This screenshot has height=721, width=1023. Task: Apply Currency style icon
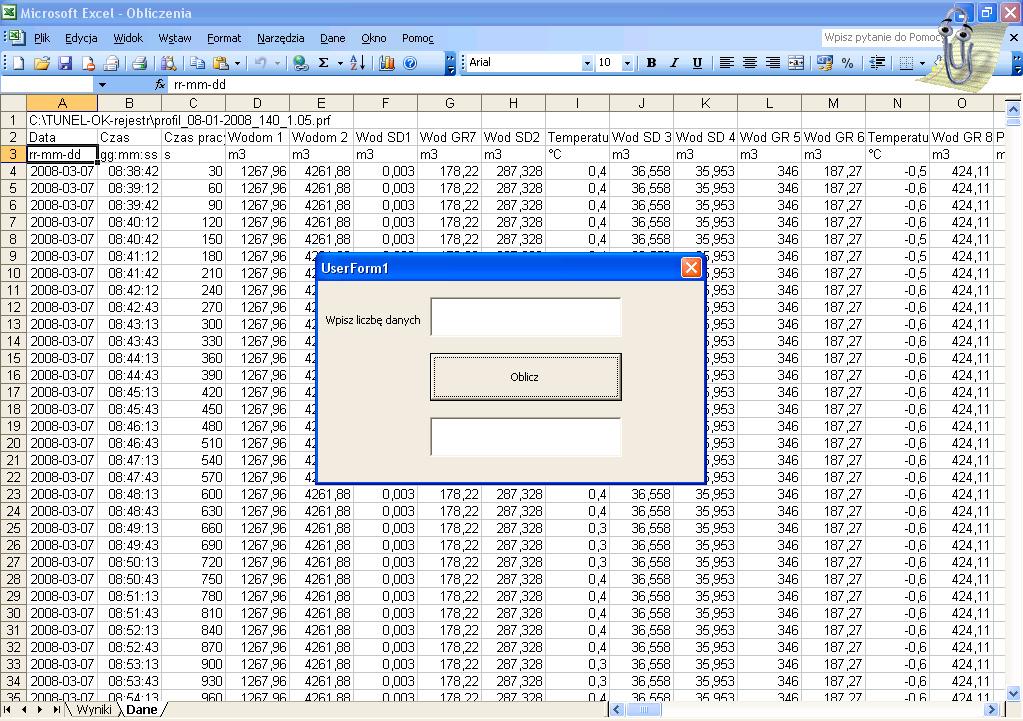pyautogui.click(x=825, y=63)
